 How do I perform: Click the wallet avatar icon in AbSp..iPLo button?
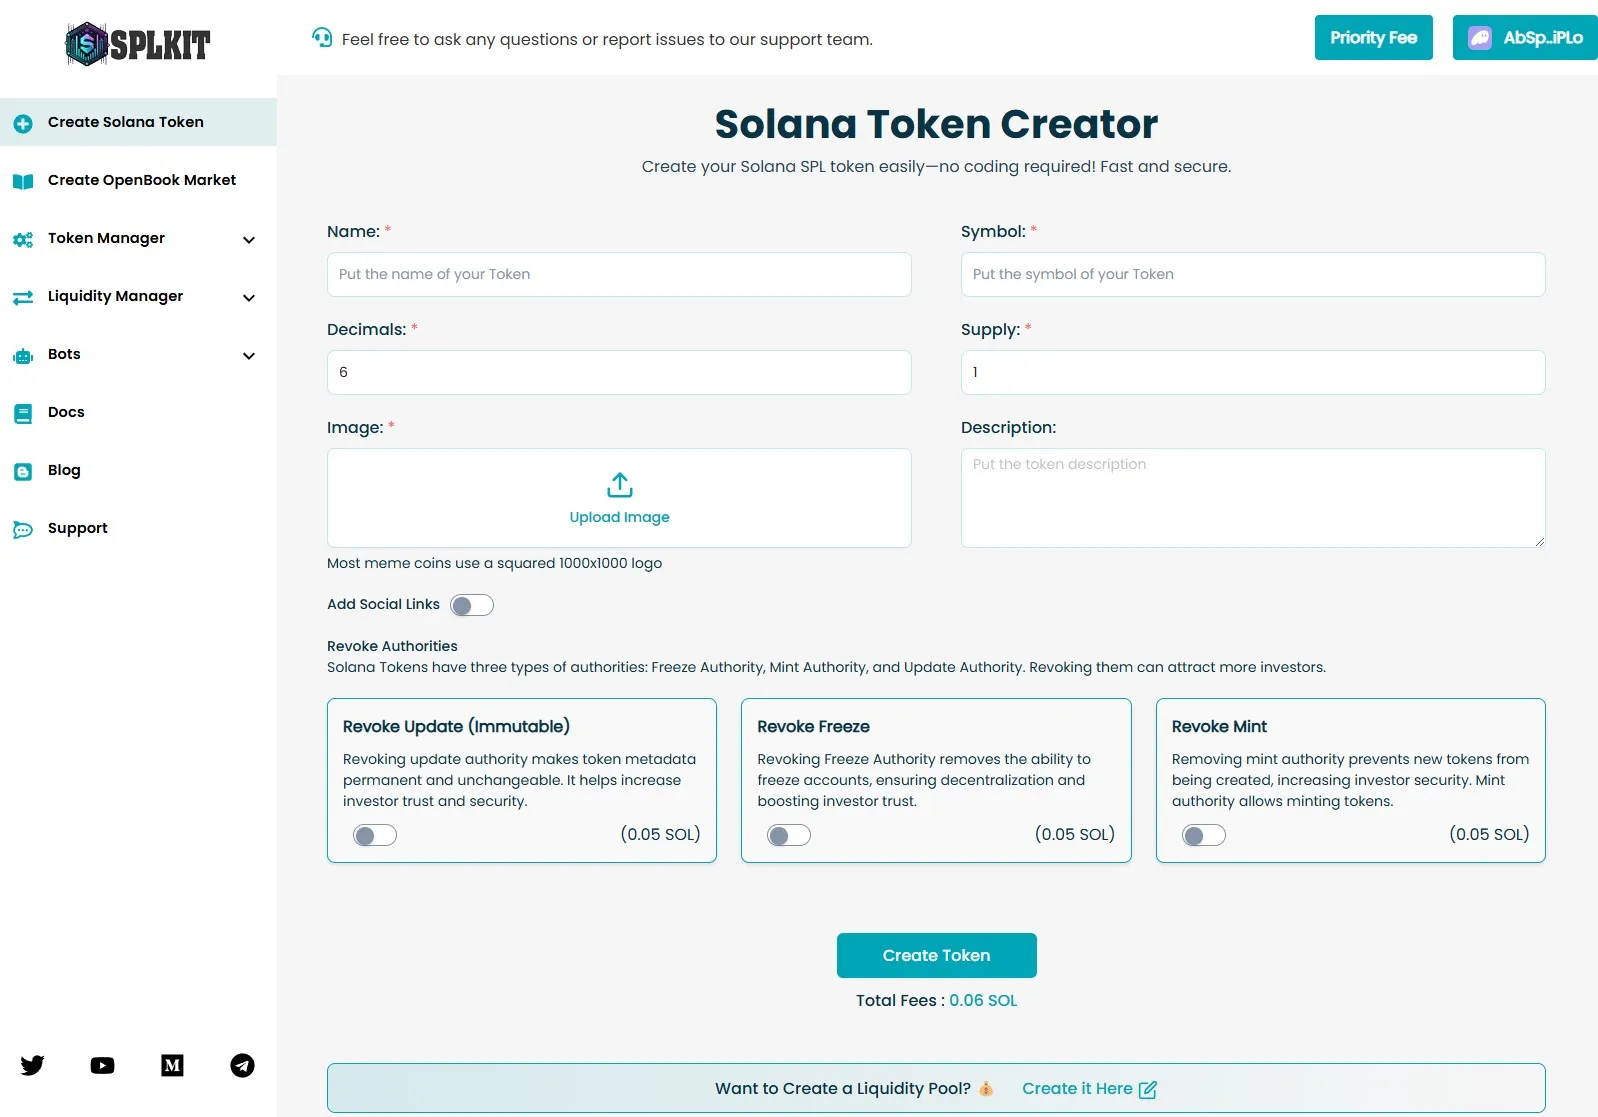coord(1480,38)
